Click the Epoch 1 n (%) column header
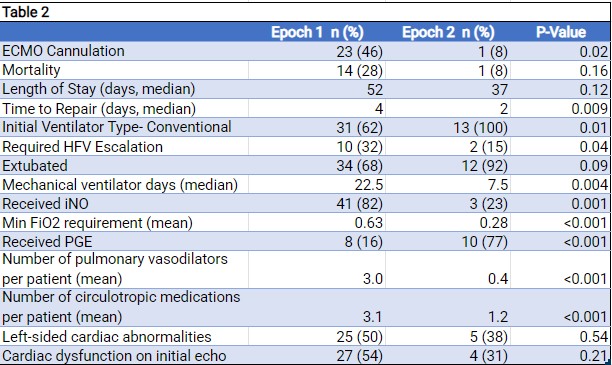612x365 pixels. [317, 32]
